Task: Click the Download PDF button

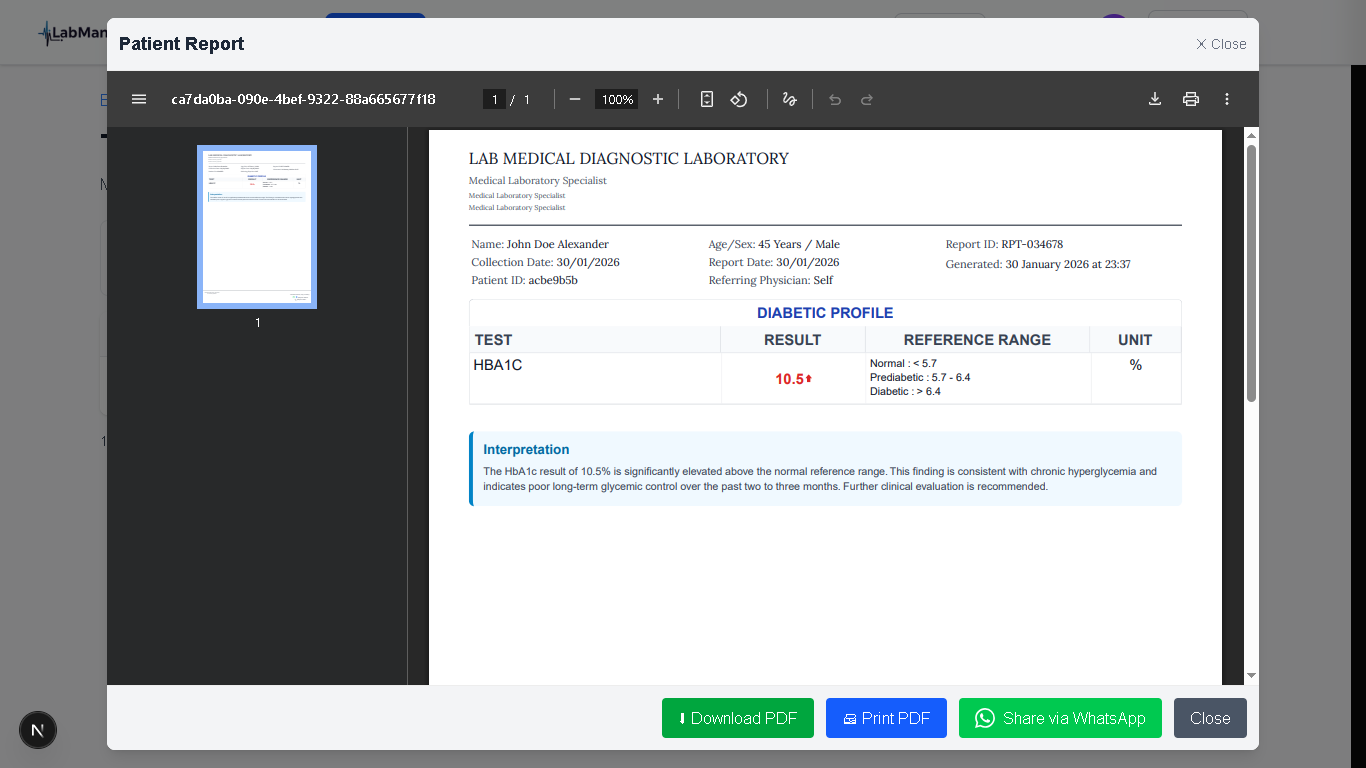Action: 737,718
